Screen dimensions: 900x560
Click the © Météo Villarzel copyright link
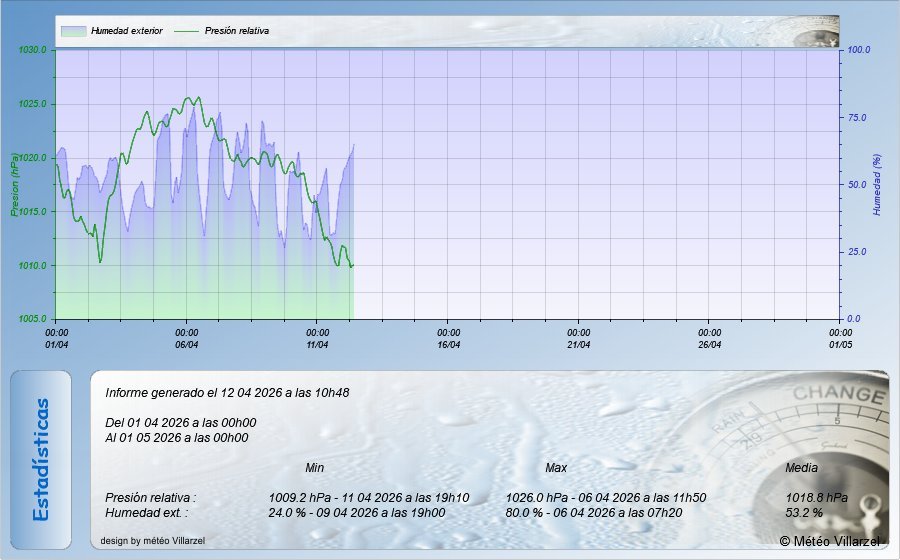click(x=830, y=541)
